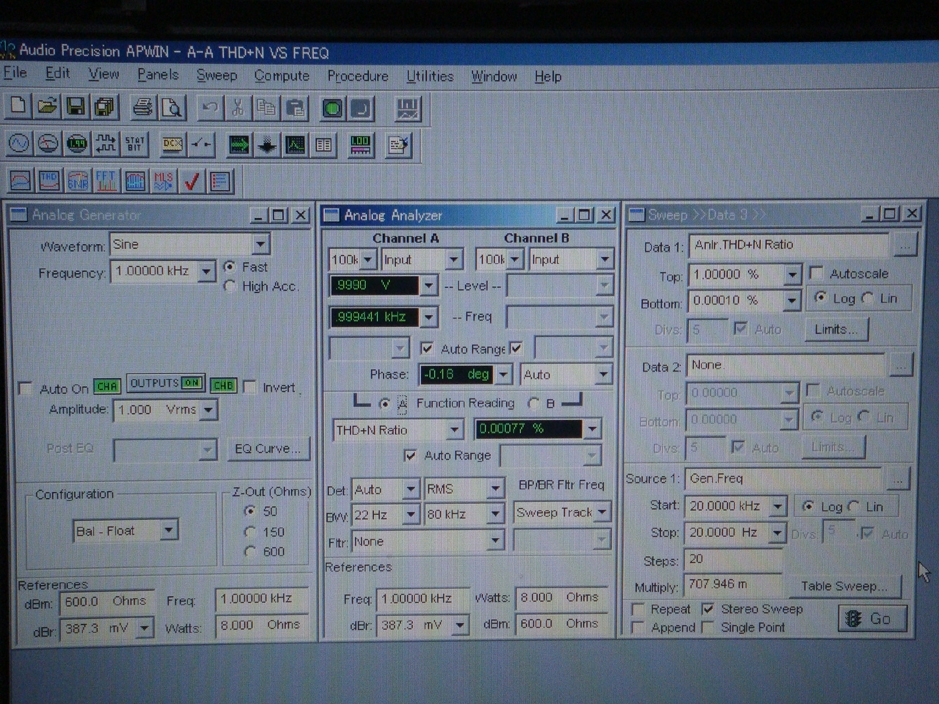Open the Switcher panel icon

202,144
